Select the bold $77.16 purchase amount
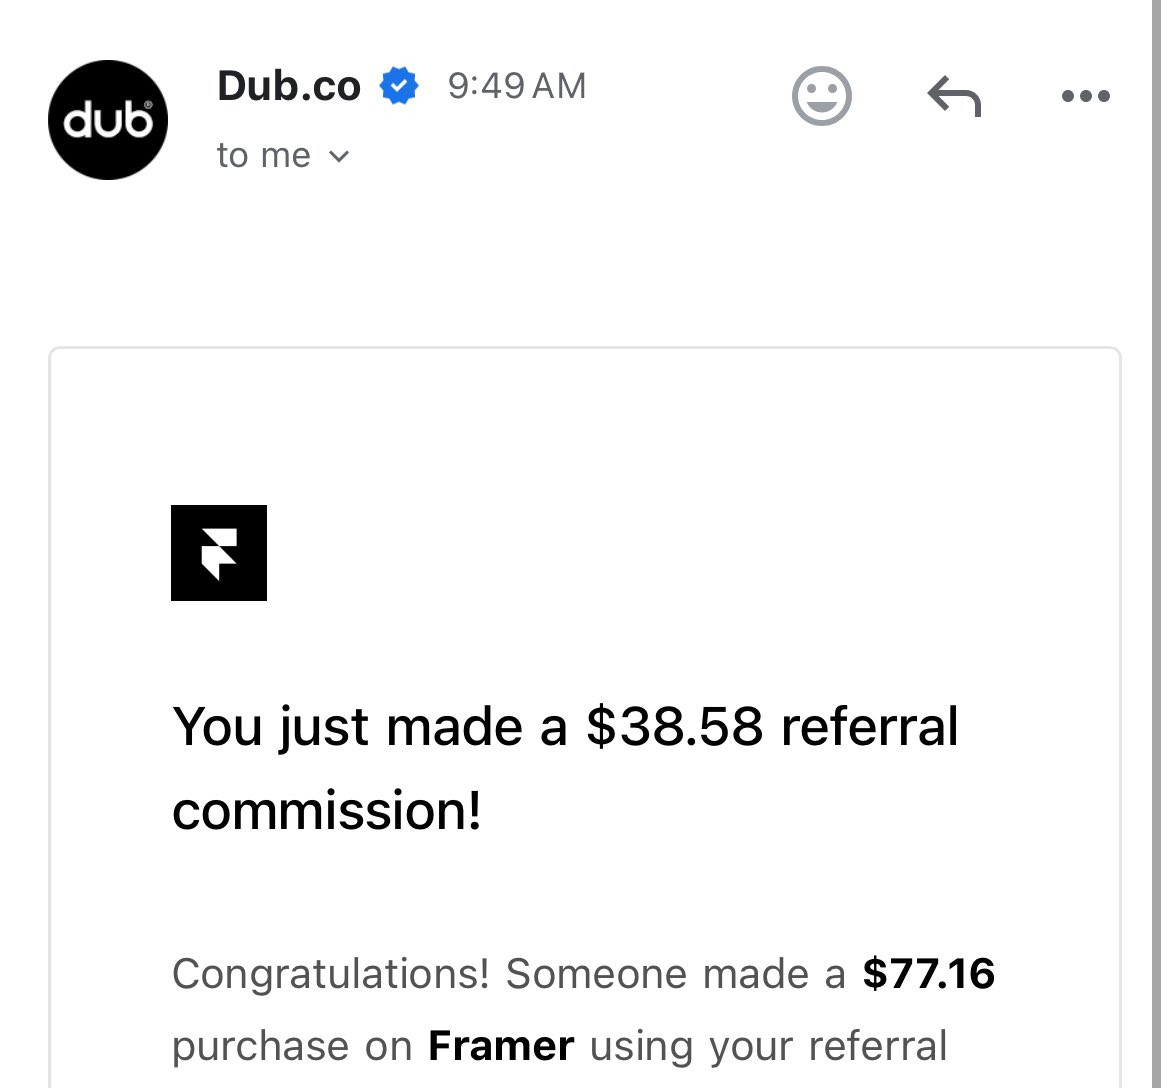Screen dimensions: 1169x1088 tap(928, 974)
